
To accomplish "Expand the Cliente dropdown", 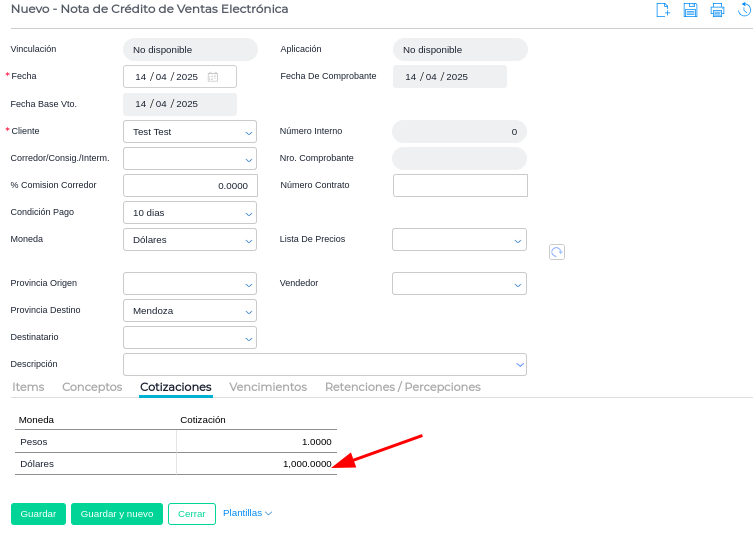I will (x=248, y=132).
